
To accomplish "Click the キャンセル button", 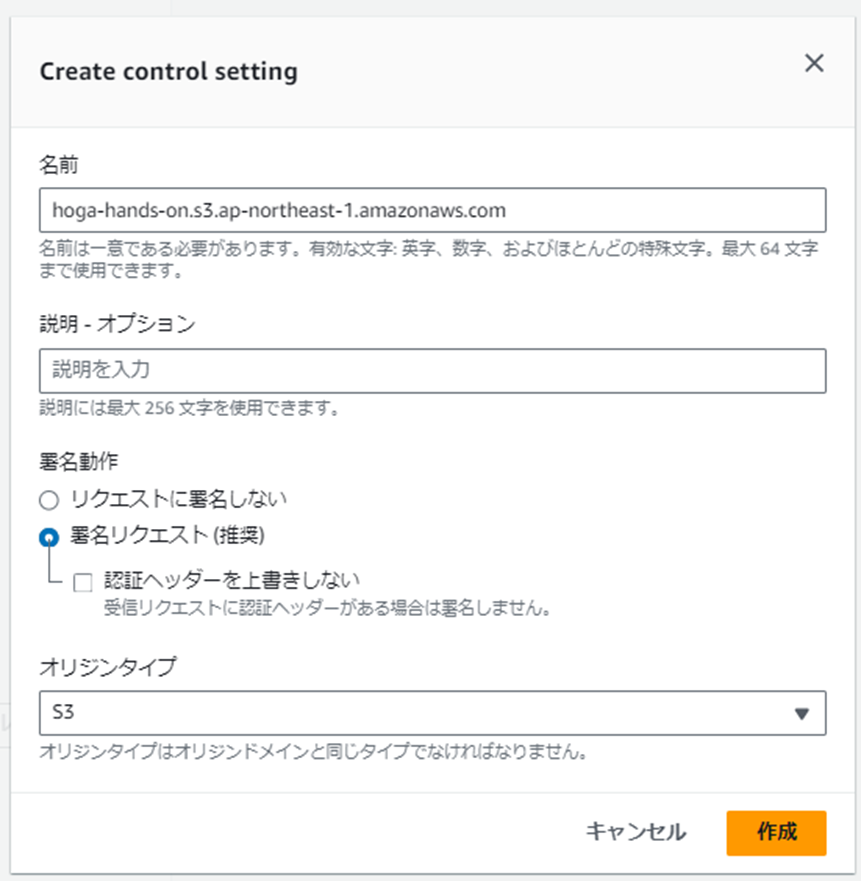I will 636,832.
